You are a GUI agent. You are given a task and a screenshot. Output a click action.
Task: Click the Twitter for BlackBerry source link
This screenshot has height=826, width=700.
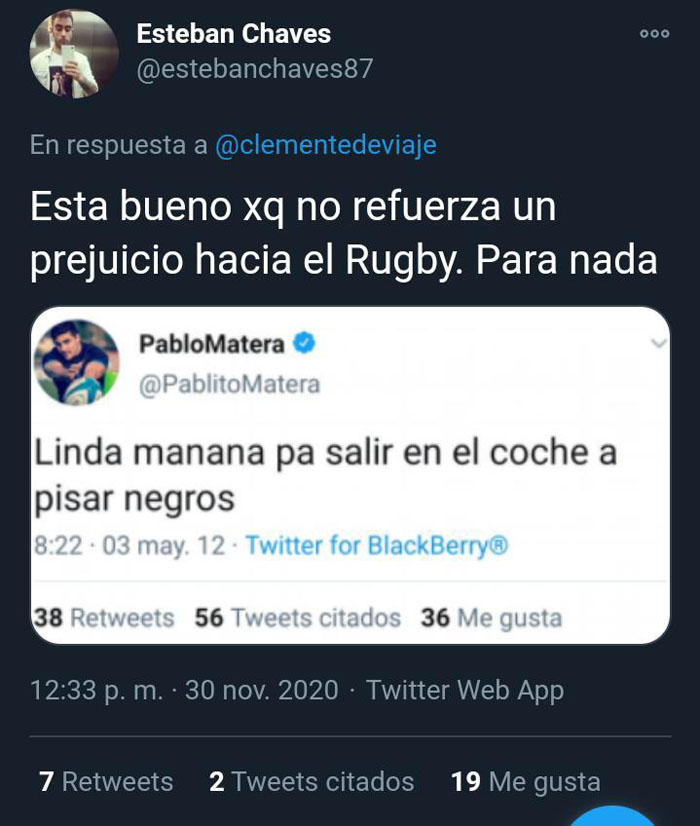pyautogui.click(x=377, y=545)
